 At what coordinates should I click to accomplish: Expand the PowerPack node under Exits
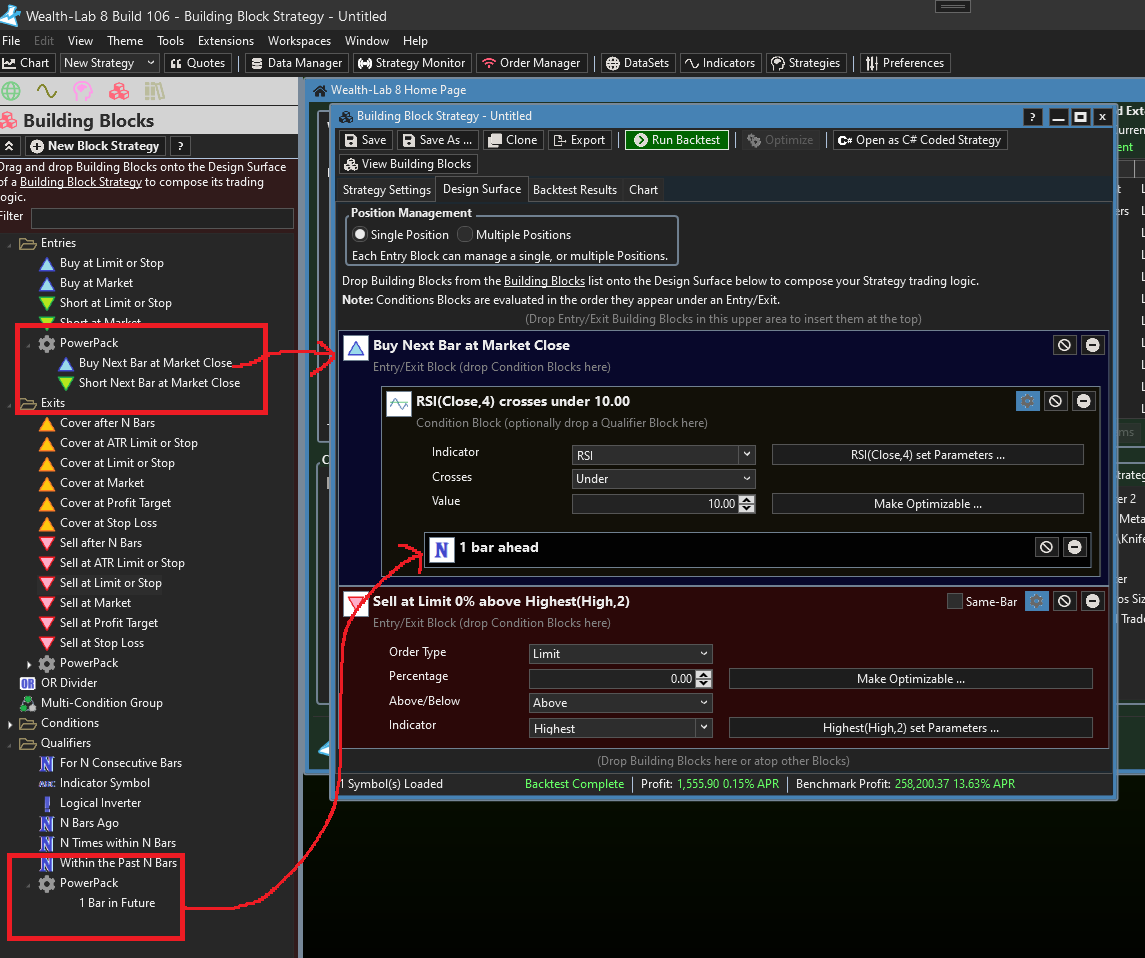click(28, 664)
